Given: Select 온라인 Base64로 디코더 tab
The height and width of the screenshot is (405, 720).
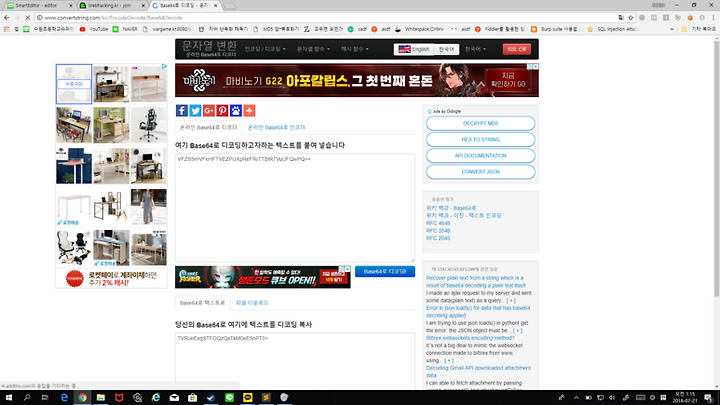Looking at the screenshot, I should click(208, 127).
